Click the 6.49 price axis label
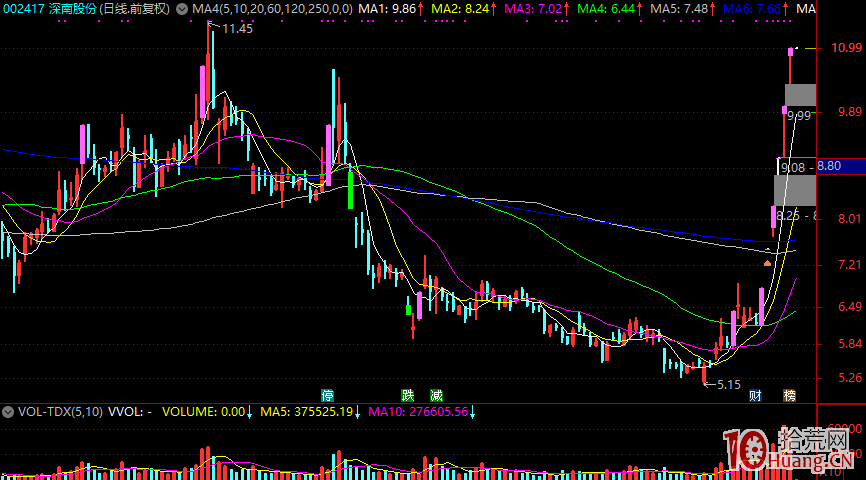This screenshot has width=866, height=480. (850, 307)
